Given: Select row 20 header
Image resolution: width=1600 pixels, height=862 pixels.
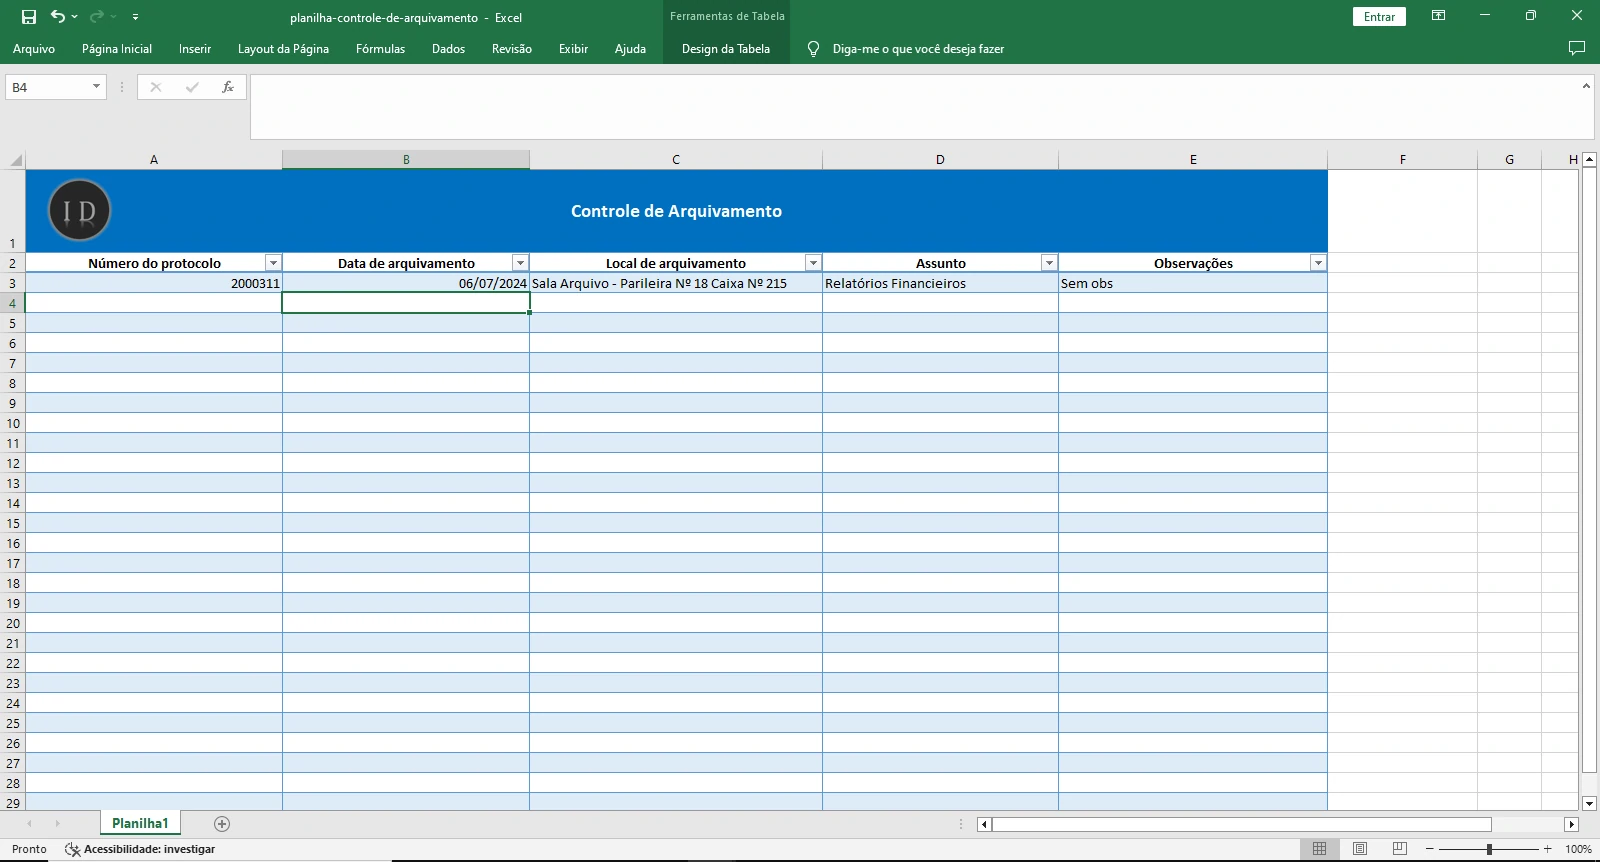Looking at the screenshot, I should click(13, 623).
